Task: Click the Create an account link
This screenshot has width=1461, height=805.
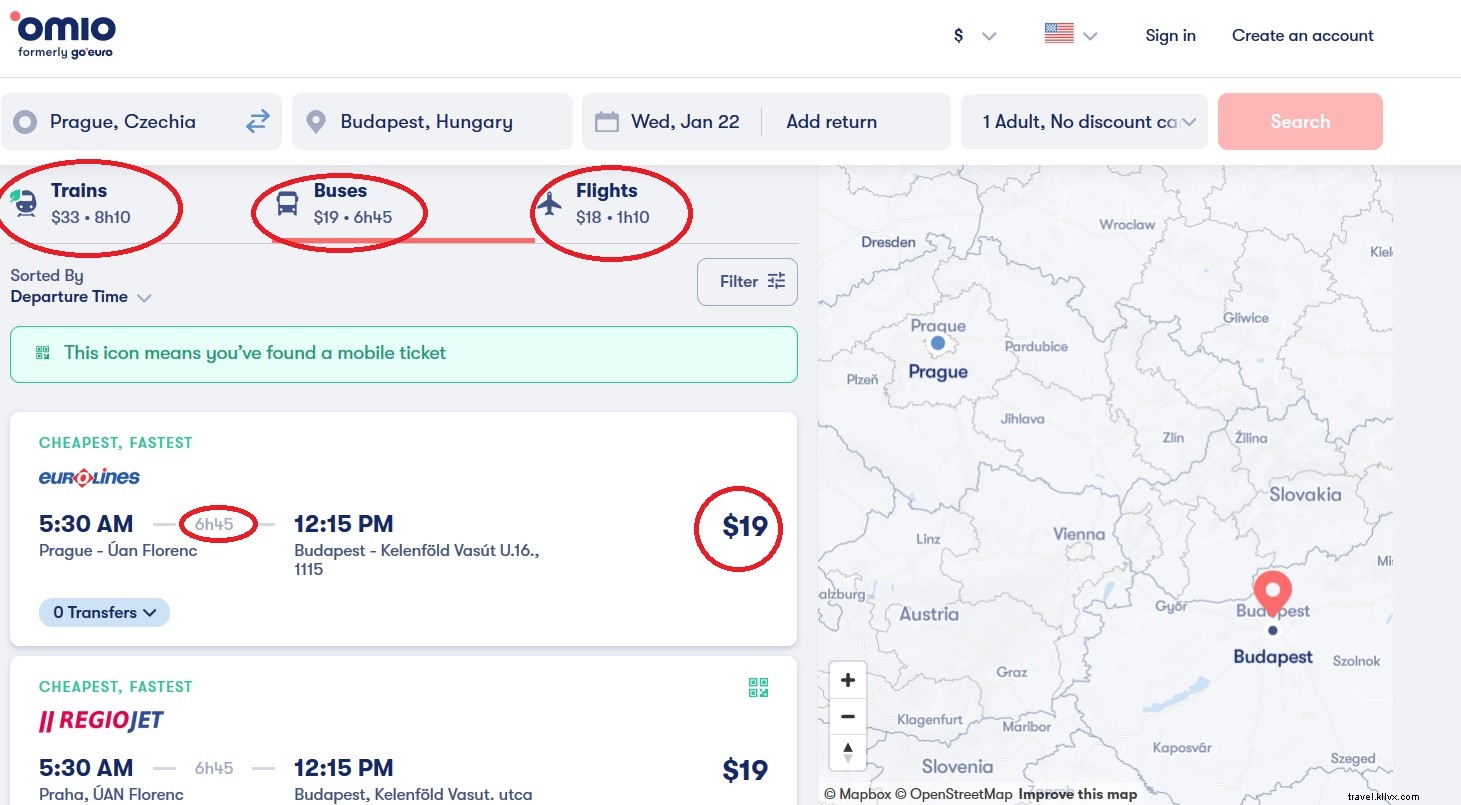Action: coord(1301,35)
